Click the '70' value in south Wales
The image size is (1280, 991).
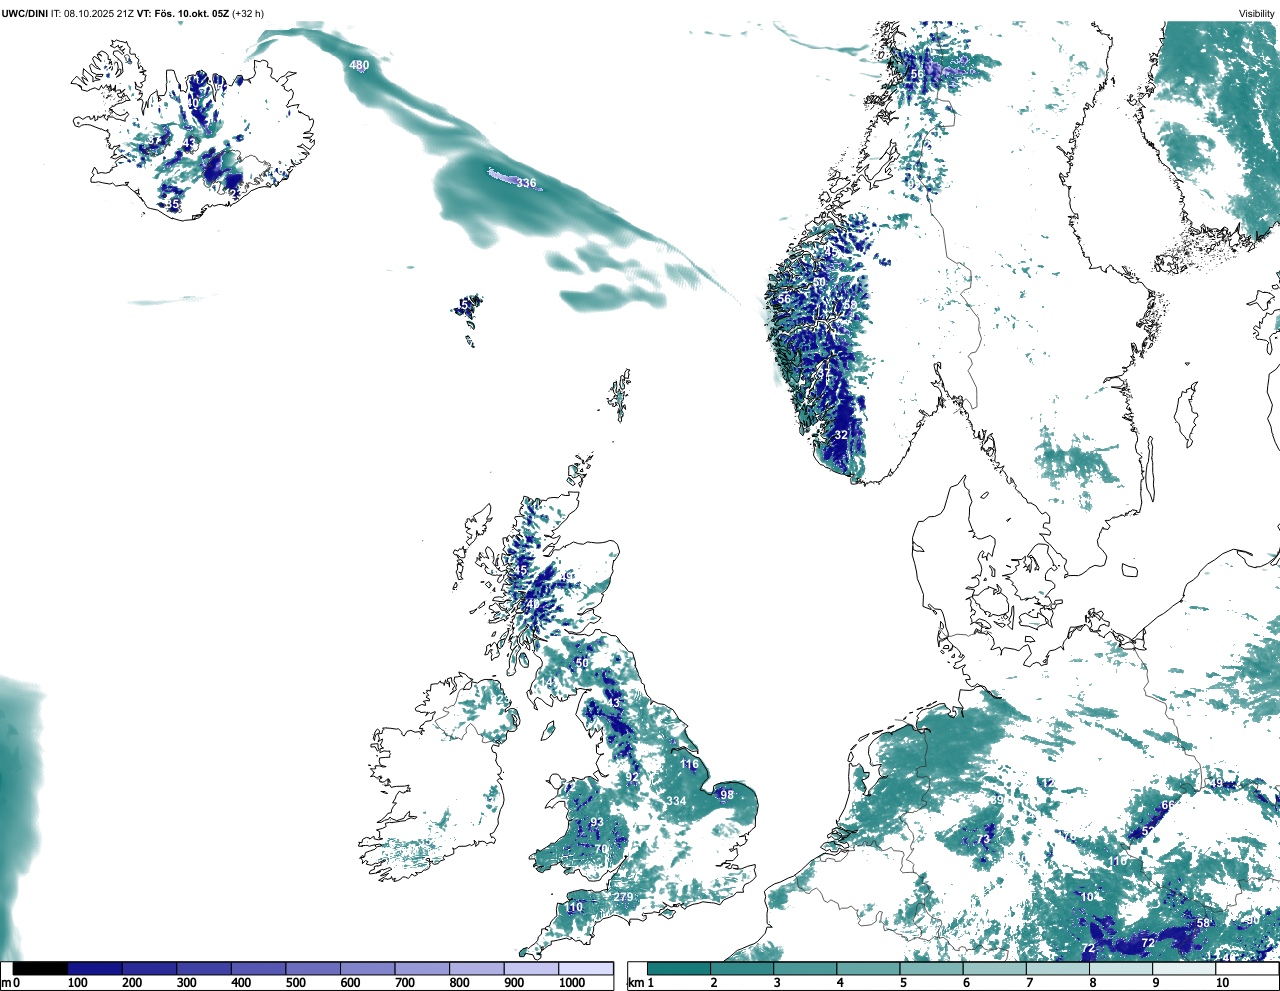(x=601, y=849)
